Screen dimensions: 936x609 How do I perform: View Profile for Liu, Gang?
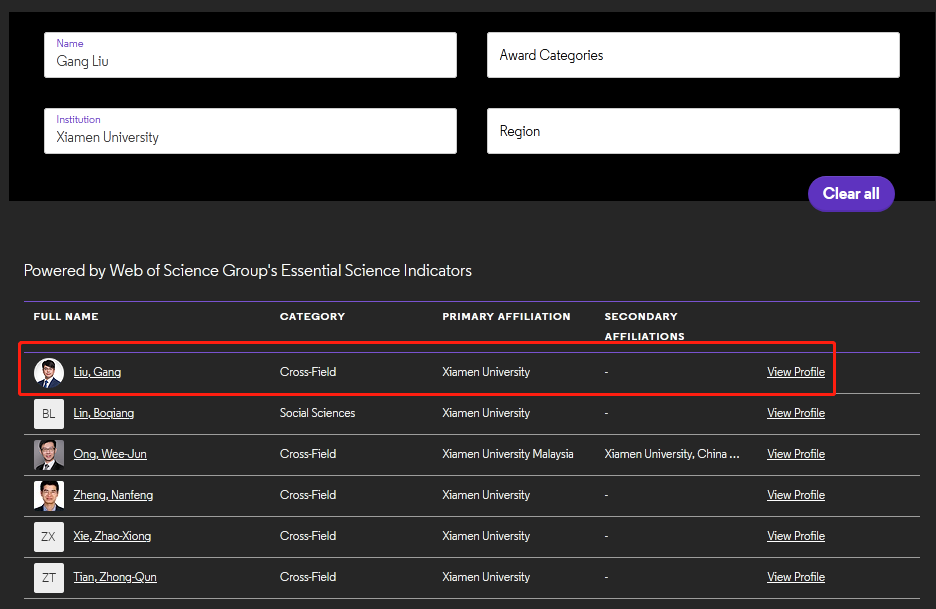click(795, 372)
